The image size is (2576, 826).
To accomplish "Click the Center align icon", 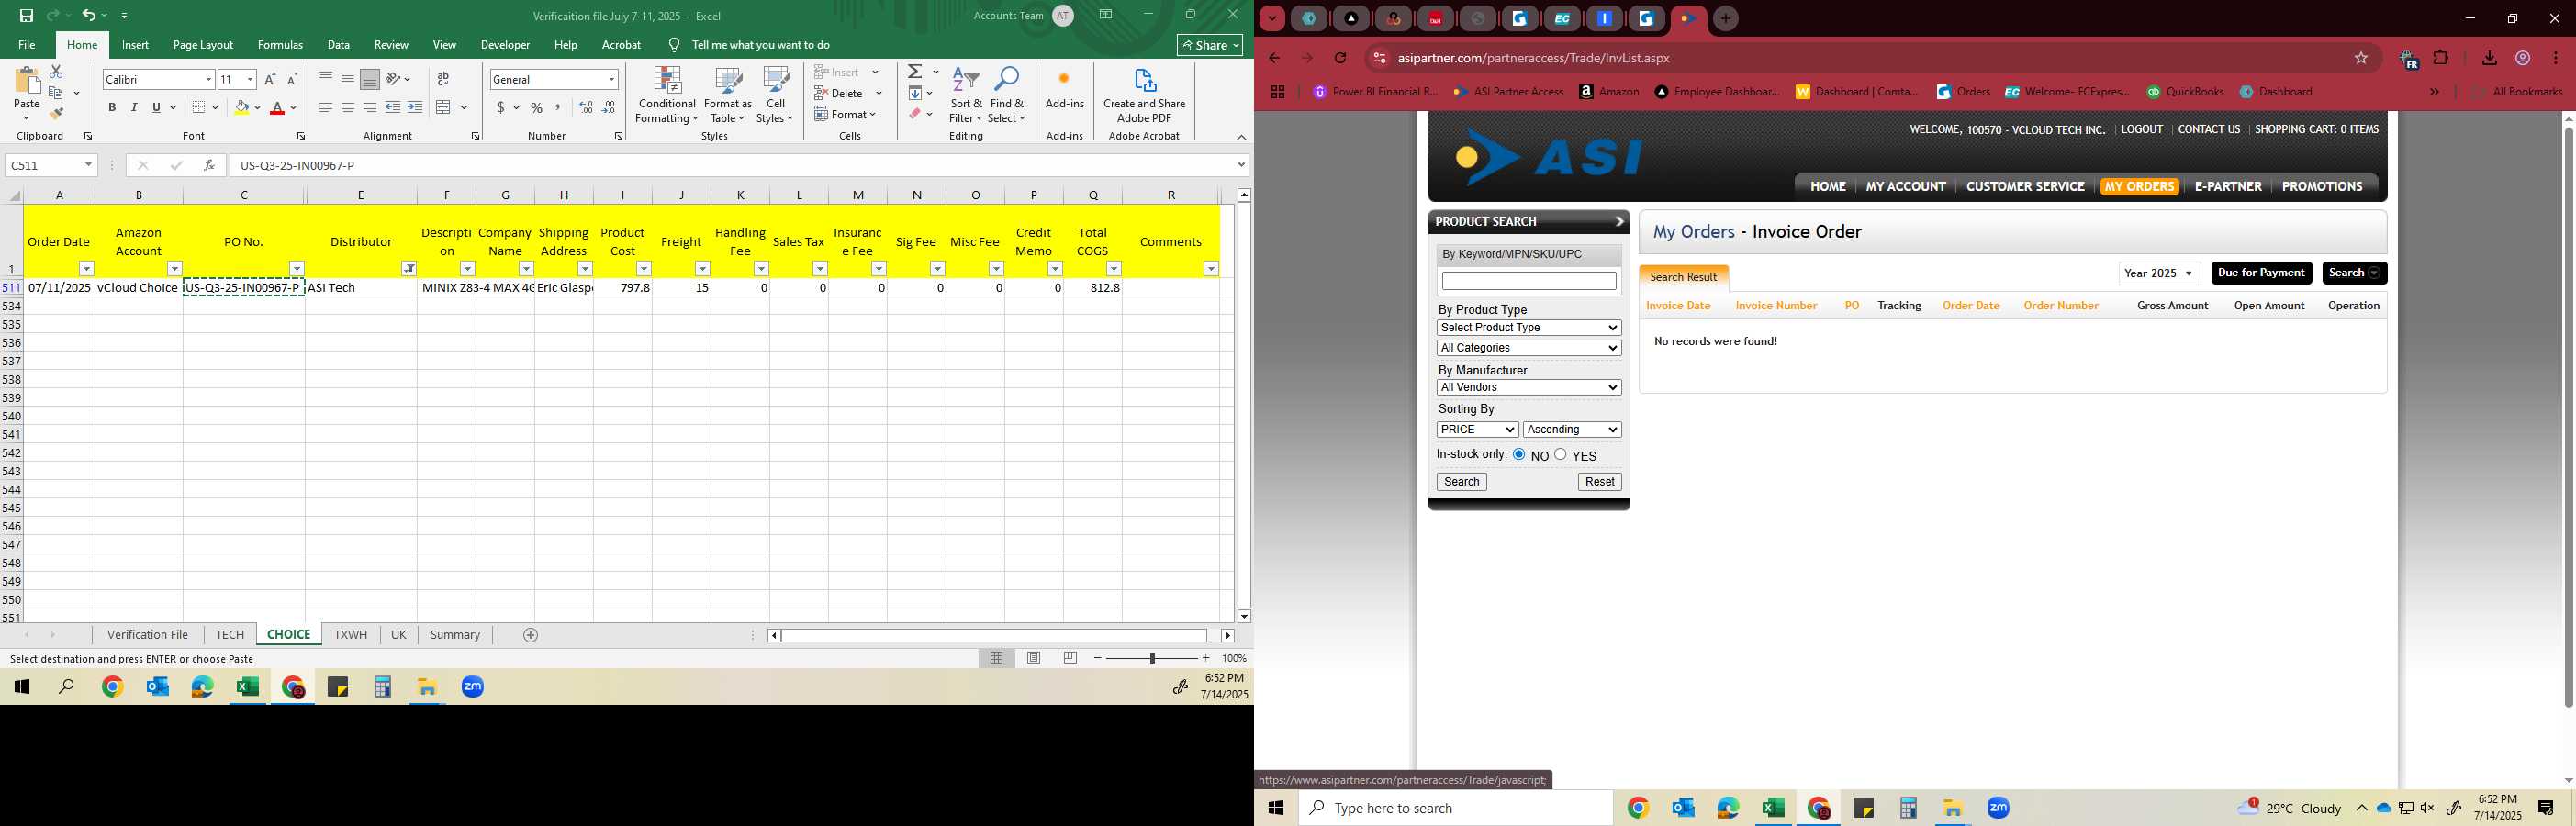I will 348,108.
